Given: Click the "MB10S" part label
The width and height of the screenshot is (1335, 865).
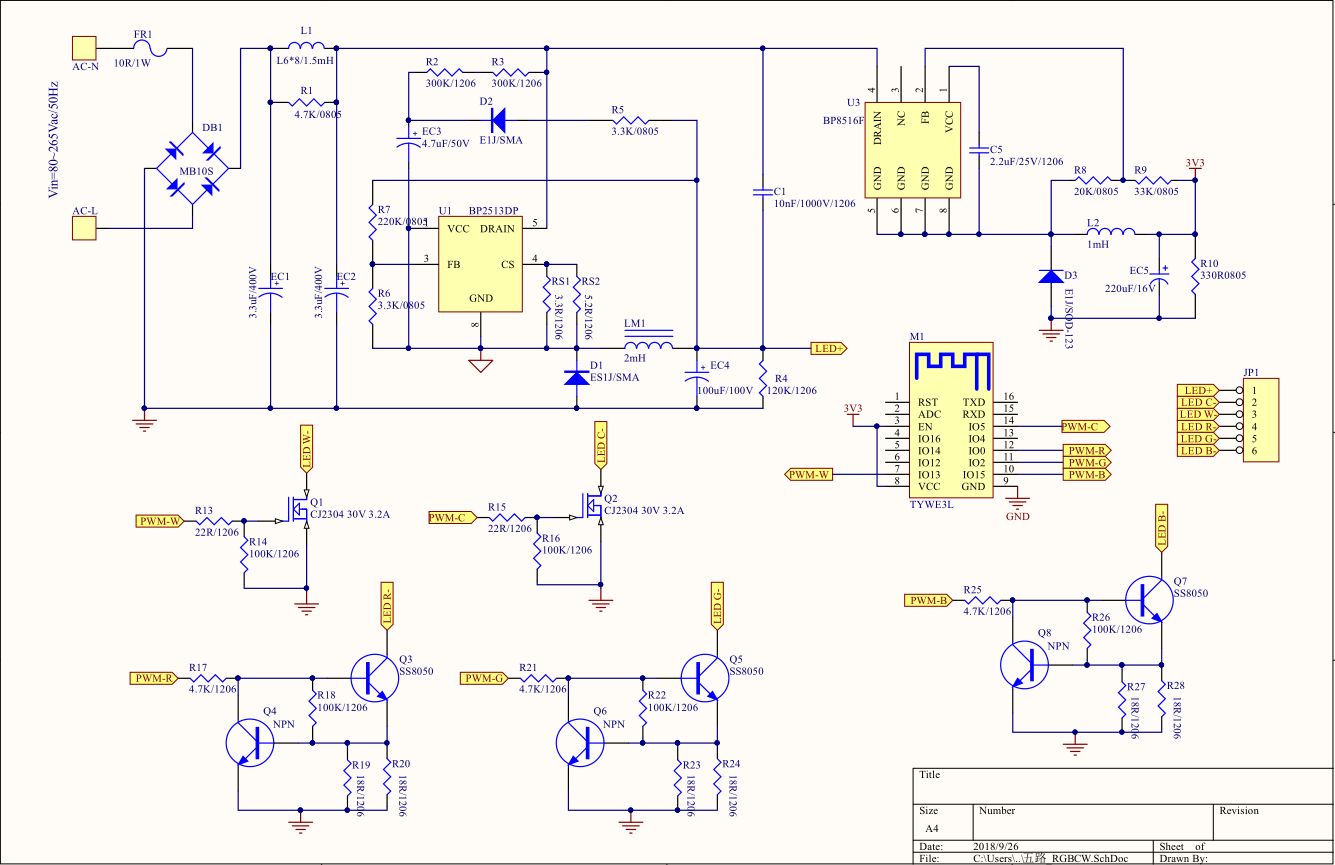Looking at the screenshot, I should [194, 172].
